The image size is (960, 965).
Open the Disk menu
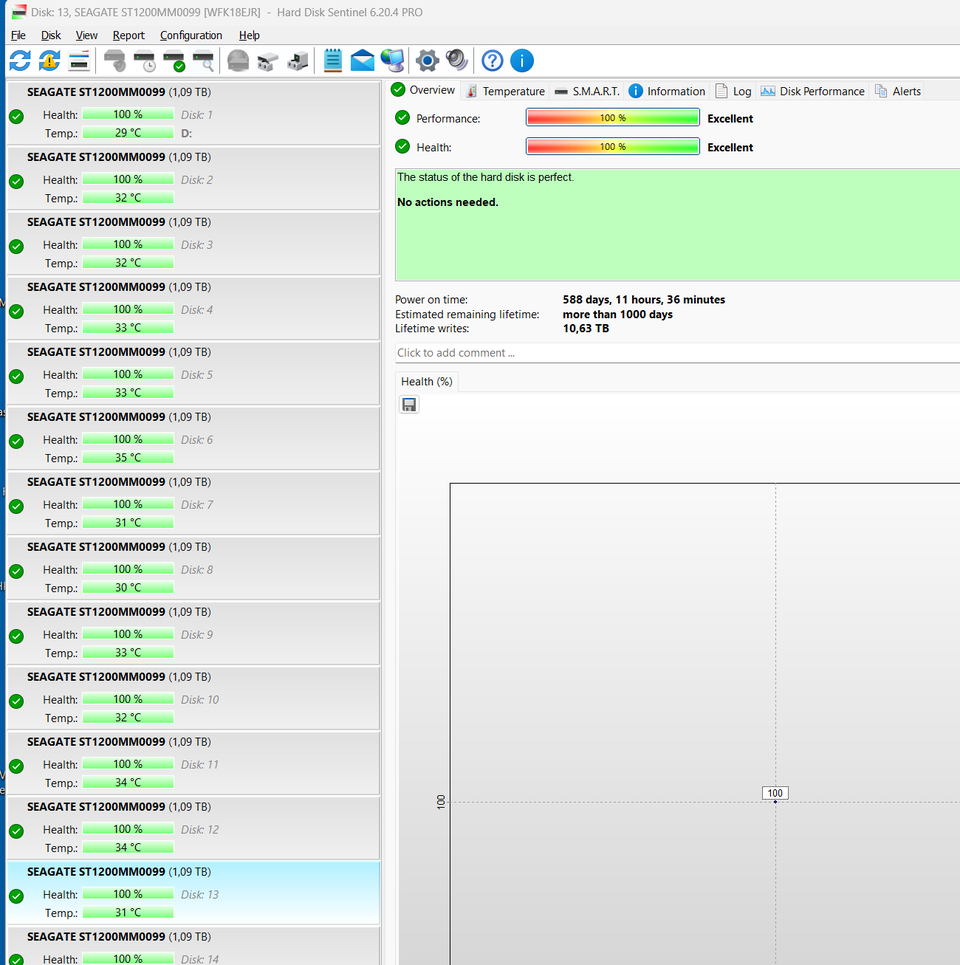50,35
